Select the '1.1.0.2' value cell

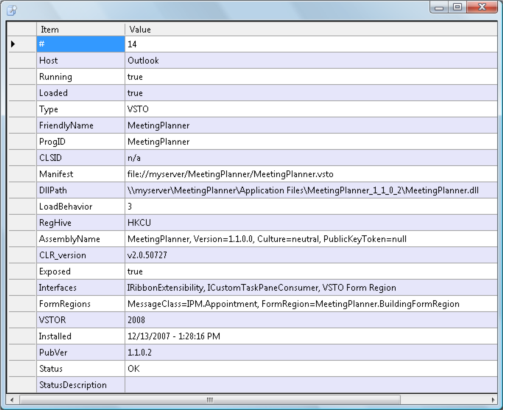click(x=311, y=352)
